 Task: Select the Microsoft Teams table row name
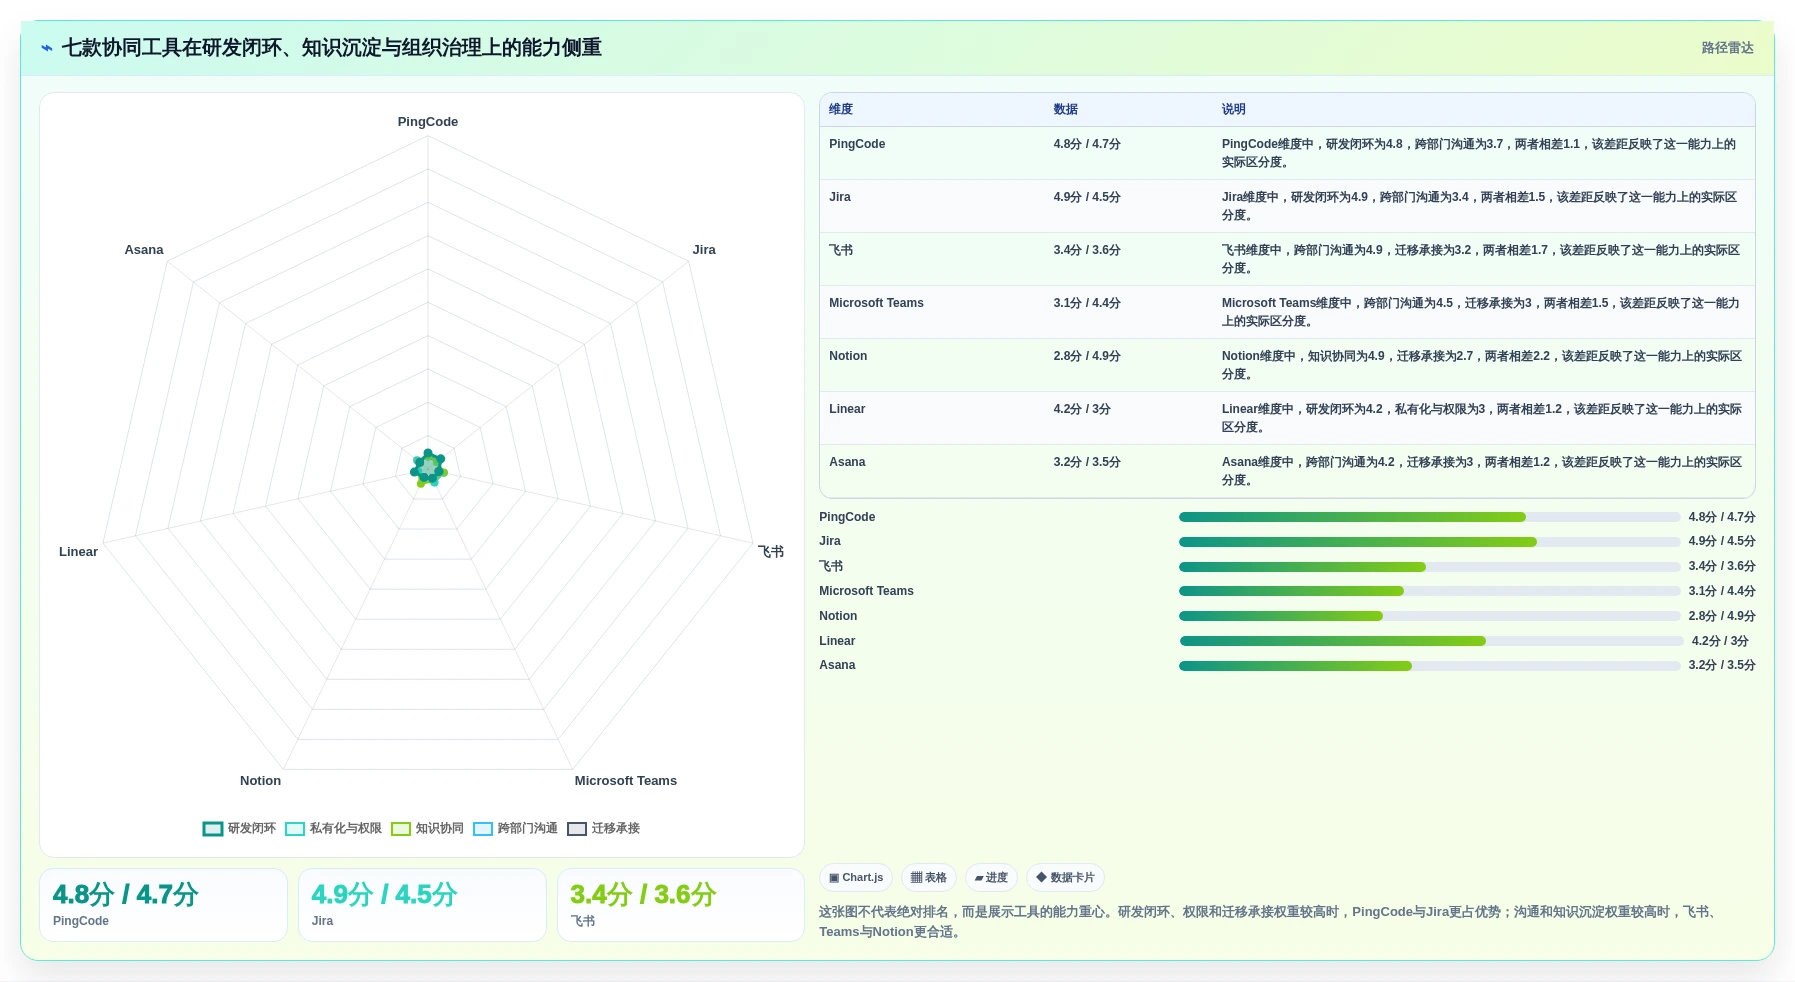(876, 303)
